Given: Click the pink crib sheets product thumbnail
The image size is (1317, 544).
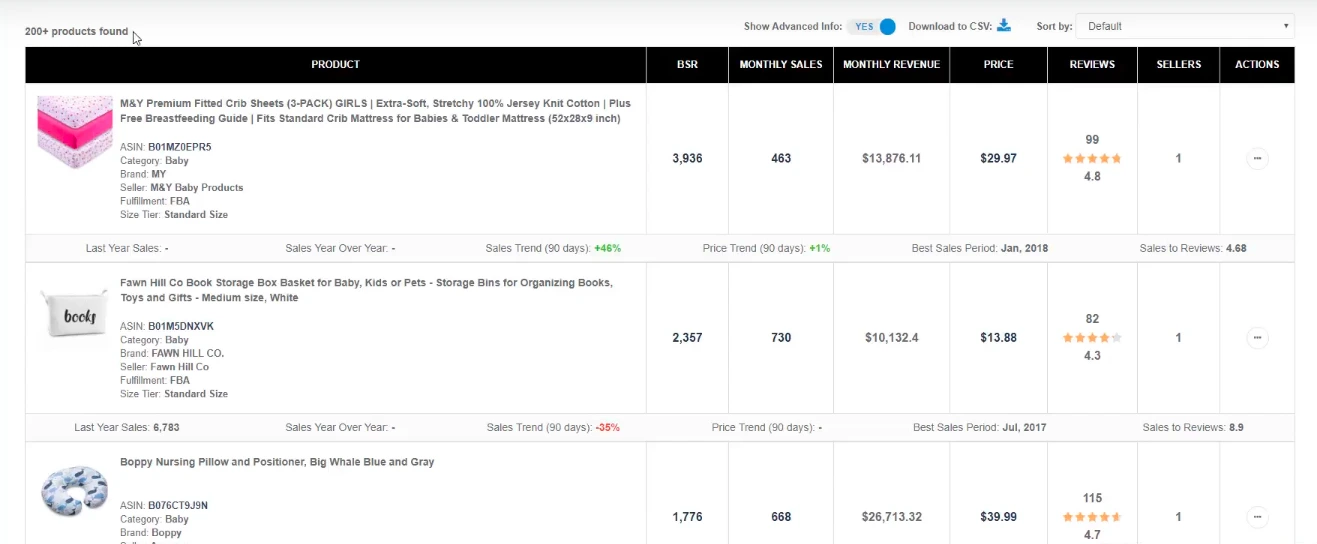Looking at the screenshot, I should [x=73, y=132].
